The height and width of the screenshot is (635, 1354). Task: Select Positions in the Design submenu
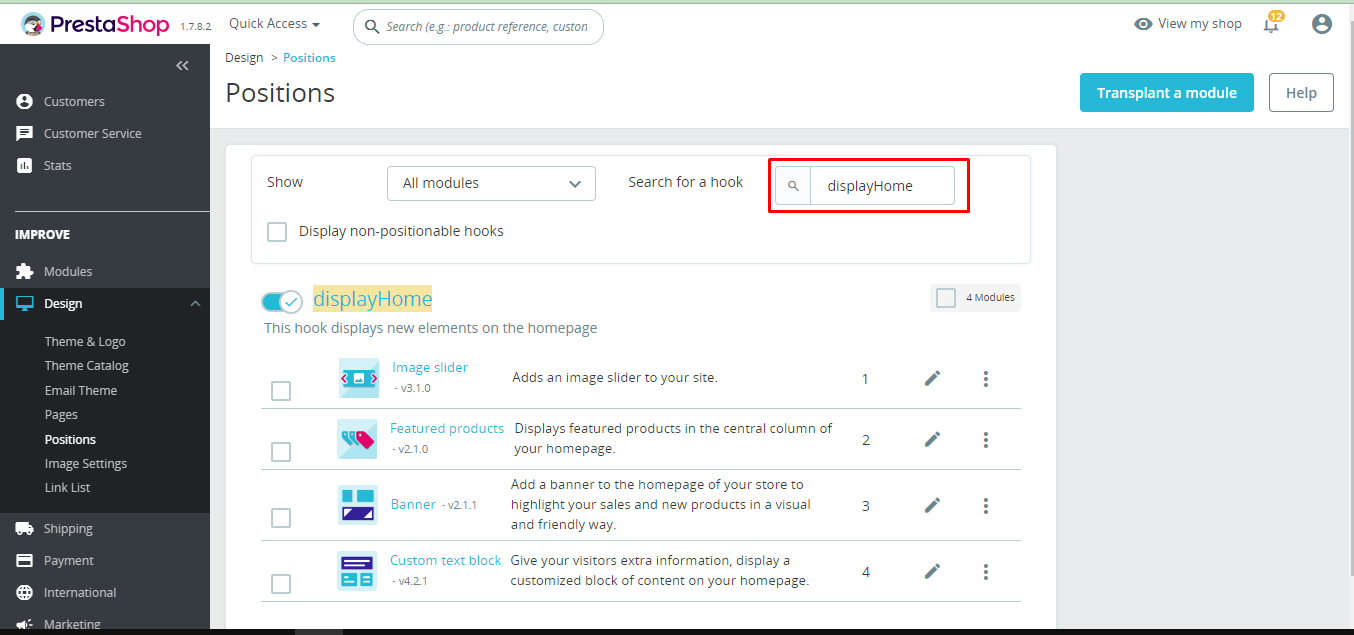click(70, 439)
